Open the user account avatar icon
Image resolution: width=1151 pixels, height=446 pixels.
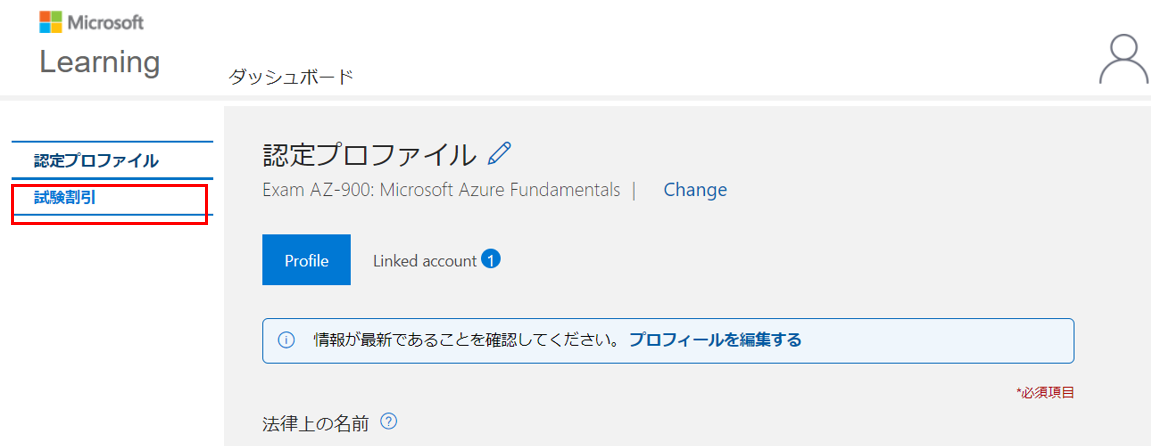(x=1124, y=59)
